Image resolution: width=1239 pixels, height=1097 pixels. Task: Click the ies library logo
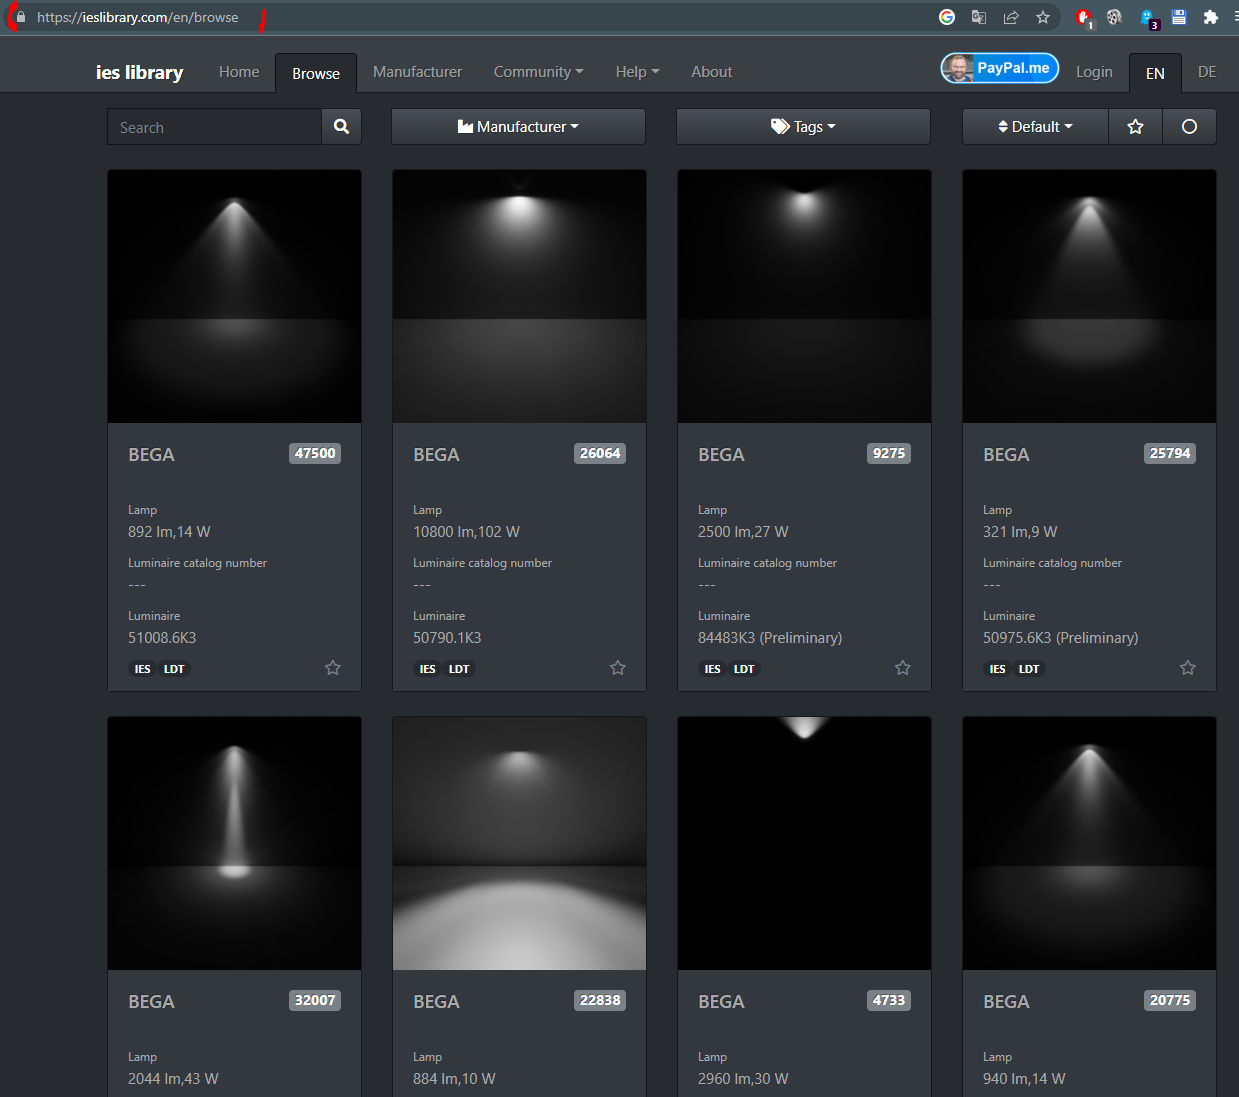[139, 72]
